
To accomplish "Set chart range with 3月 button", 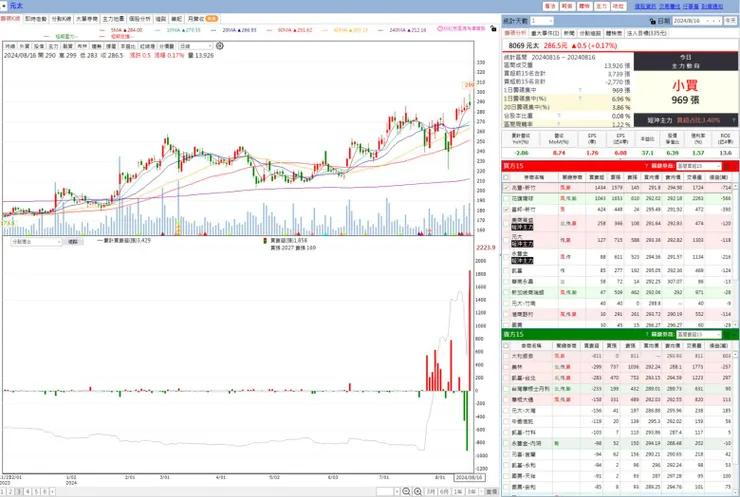I will (x=430, y=492).
